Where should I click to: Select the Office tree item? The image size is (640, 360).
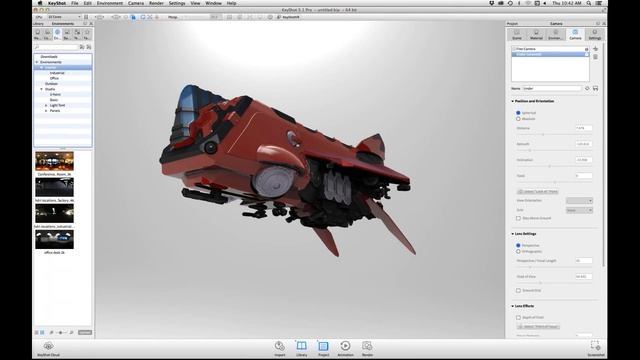(x=54, y=78)
